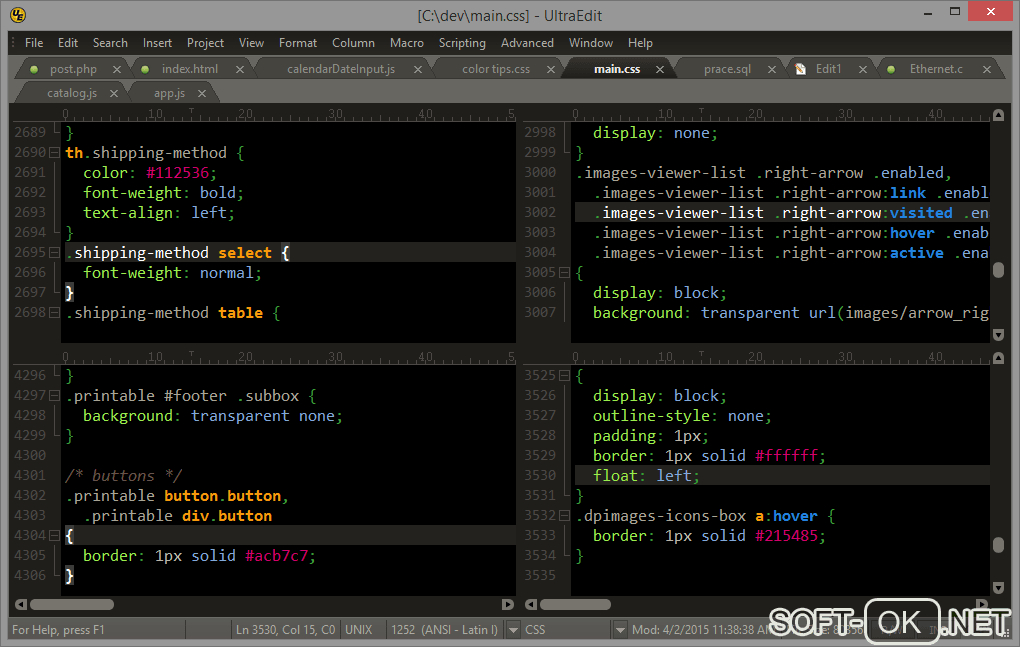1020x647 pixels.
Task: Open the Scripting menu
Action: tap(462, 43)
